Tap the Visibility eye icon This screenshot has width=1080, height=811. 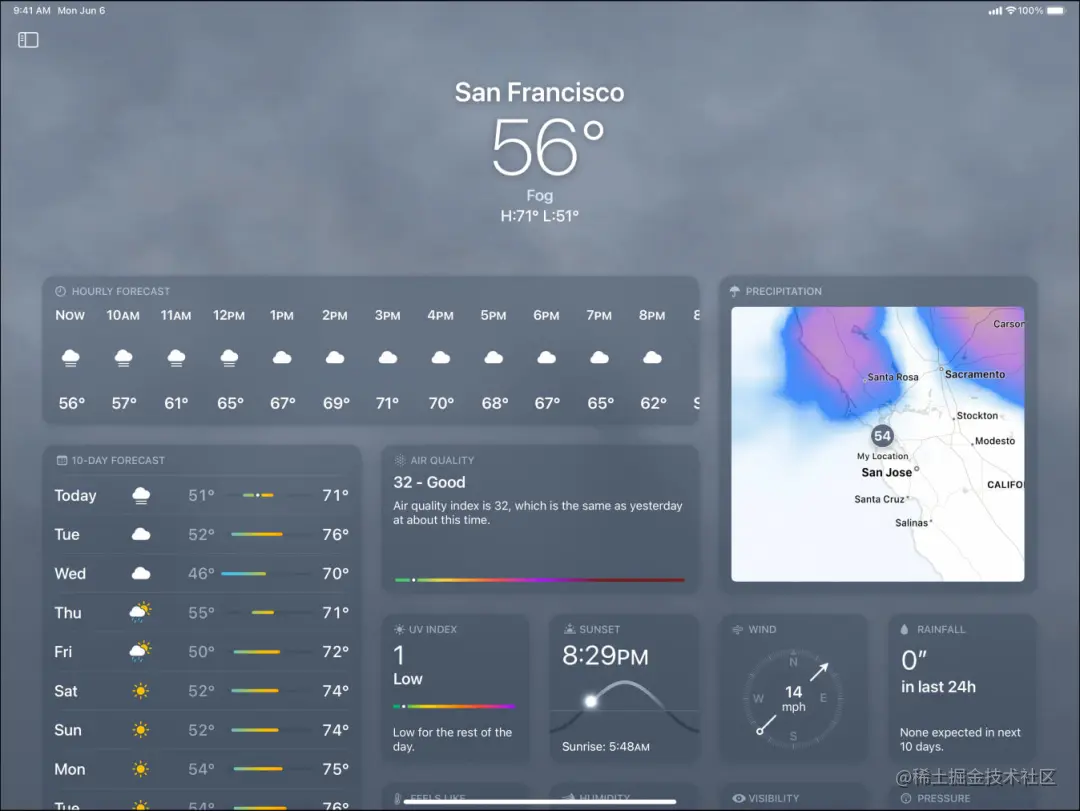pos(738,798)
